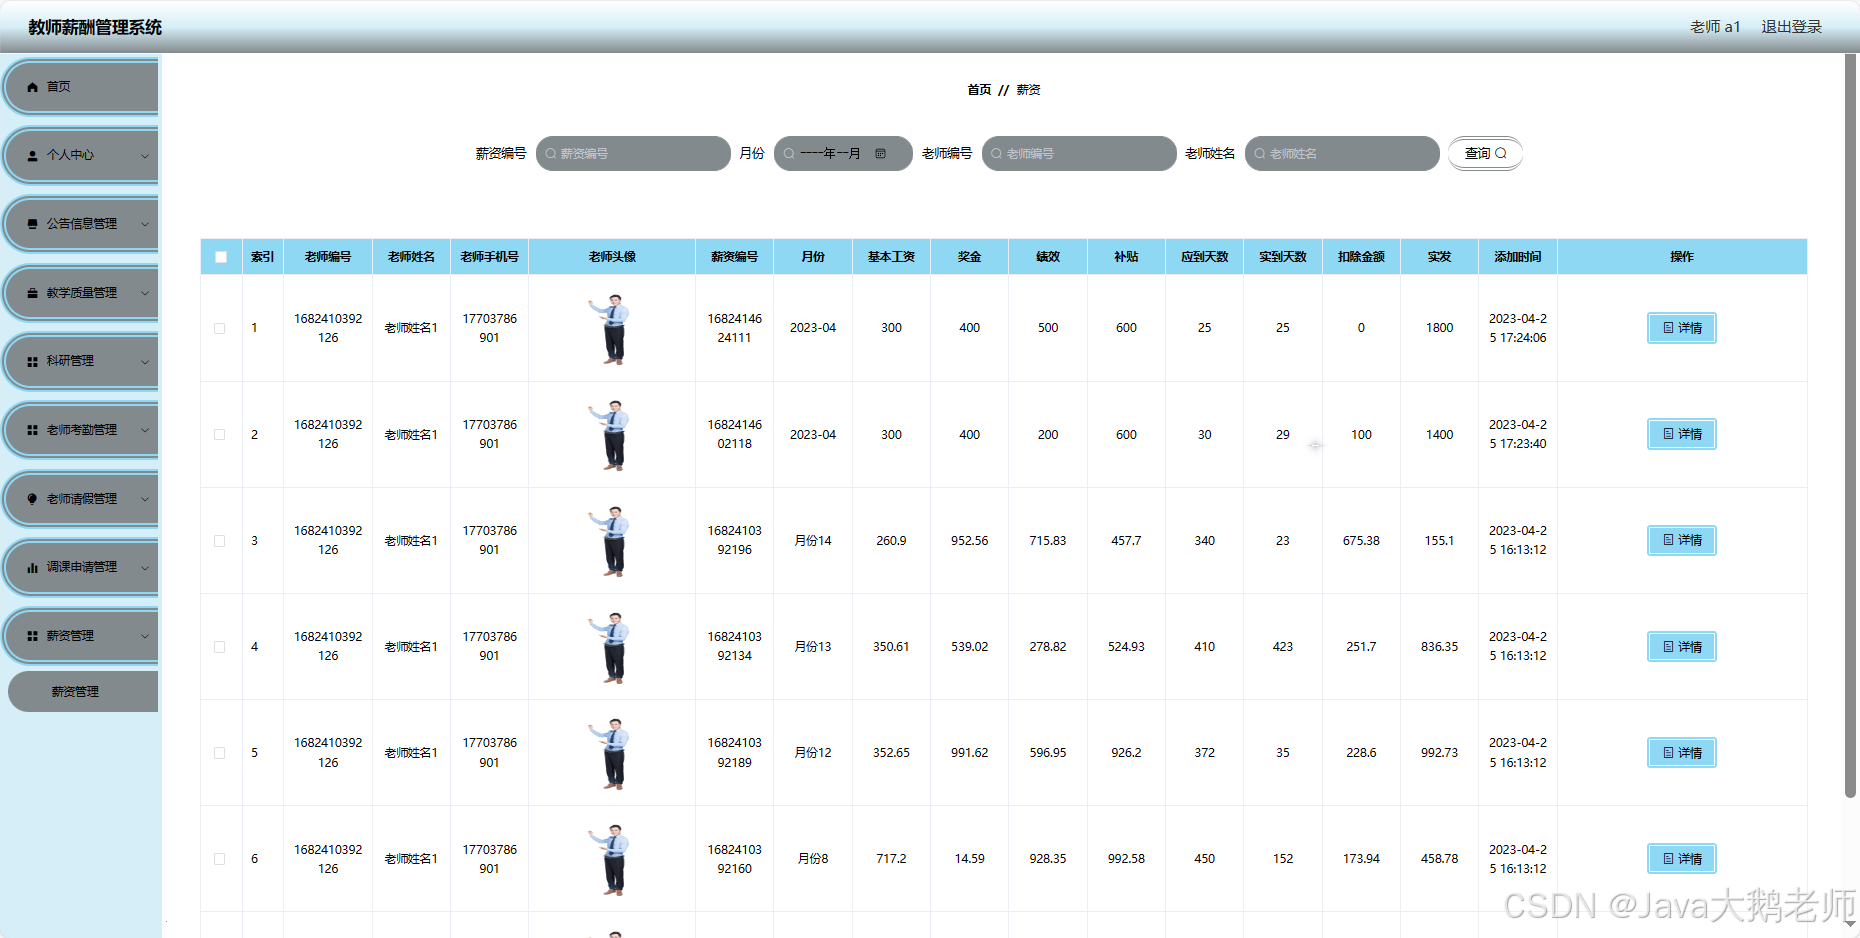This screenshot has width=1860, height=938.
Task: Click the home icon beside 首页 in sidebar
Action: click(x=32, y=87)
